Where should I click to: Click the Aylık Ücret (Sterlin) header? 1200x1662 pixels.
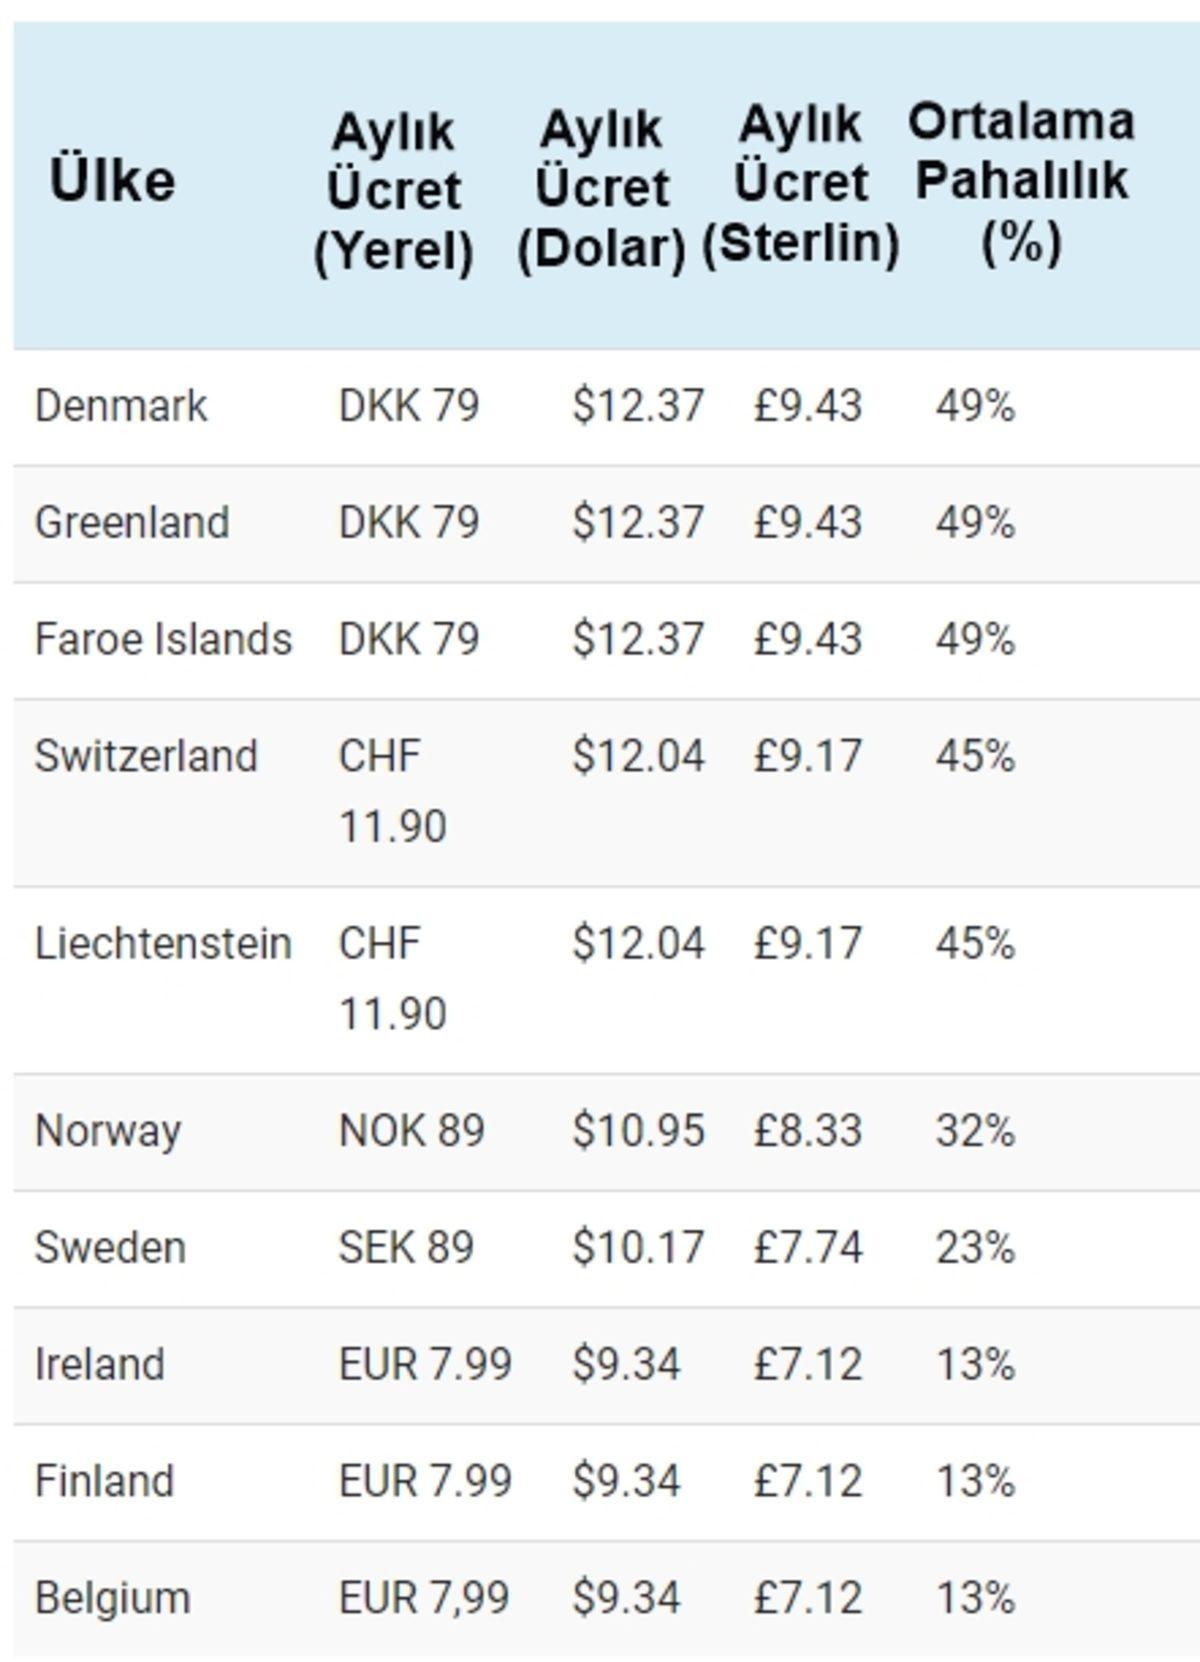800,184
